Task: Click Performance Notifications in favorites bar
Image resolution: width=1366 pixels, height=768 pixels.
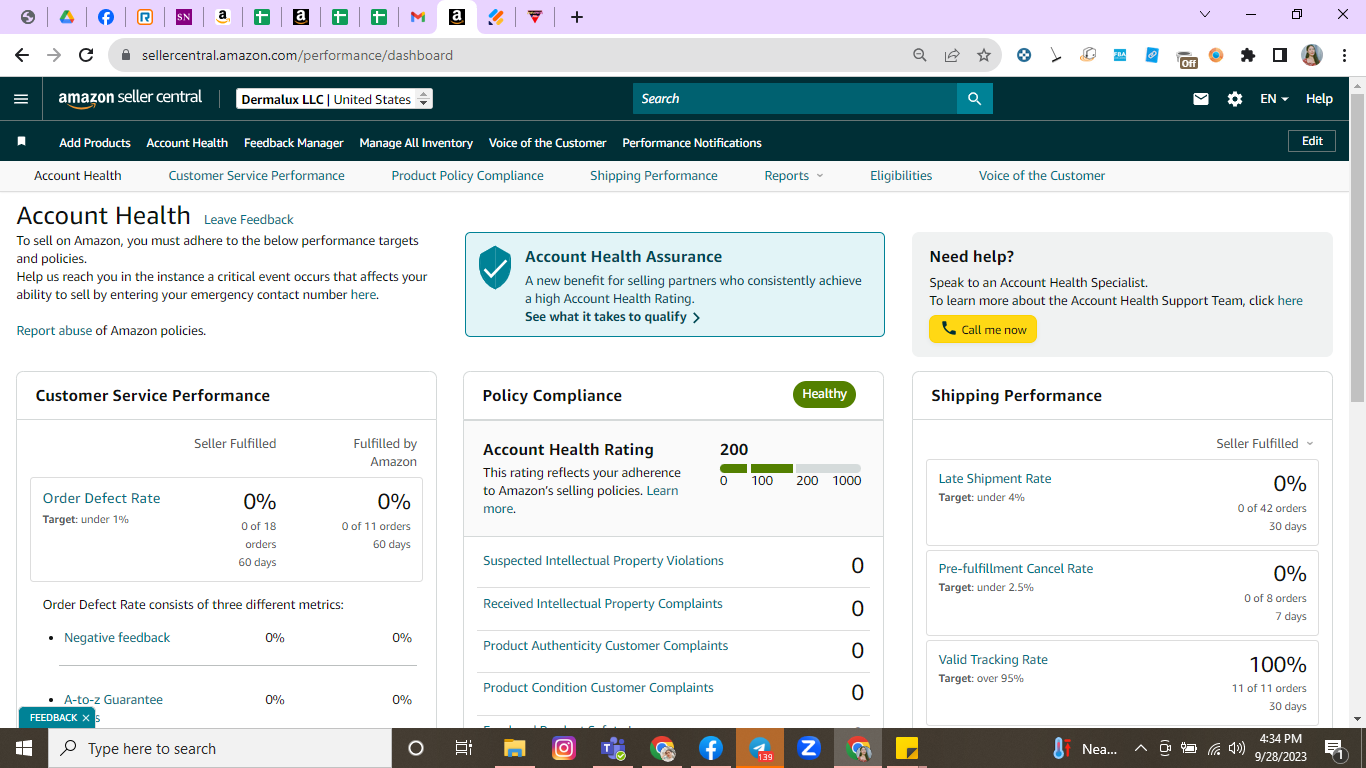Action: [692, 143]
